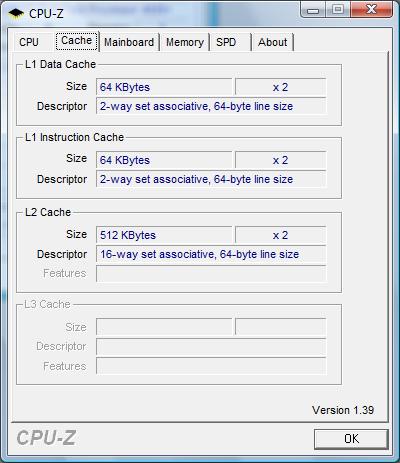Click the L1 Data Cache group label
Screen dimensions: 400x463
coord(60,64)
